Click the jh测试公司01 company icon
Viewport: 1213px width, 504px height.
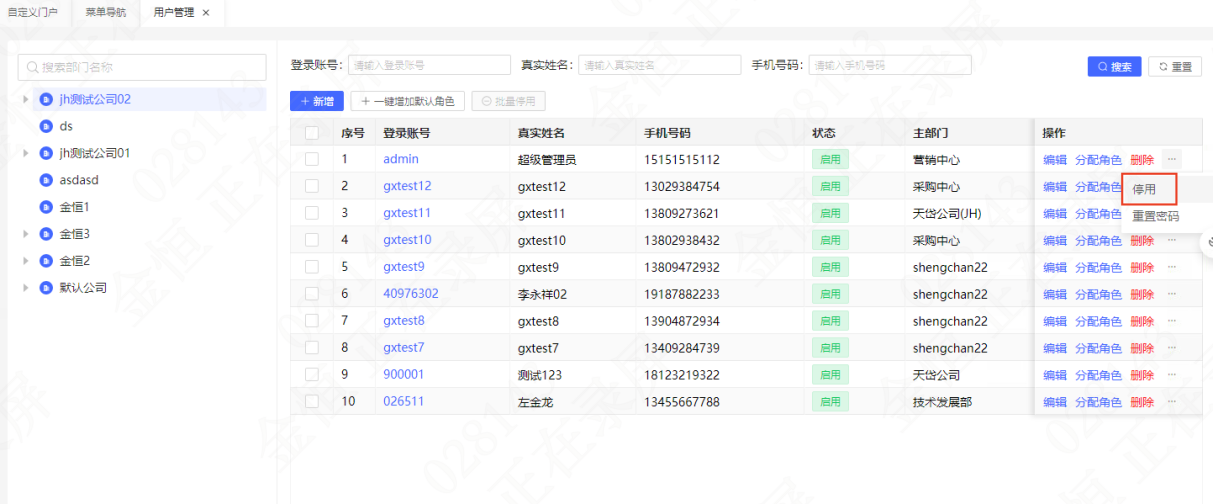(x=45, y=153)
